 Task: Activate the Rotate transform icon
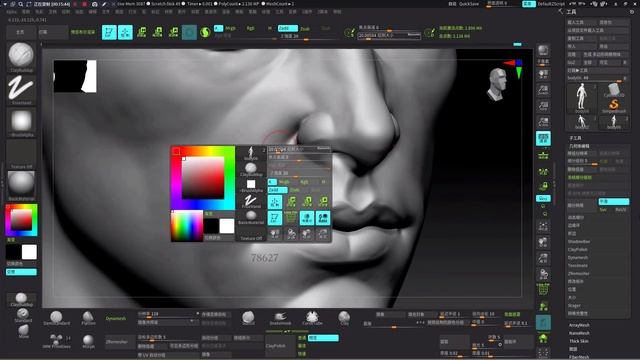coord(173,32)
